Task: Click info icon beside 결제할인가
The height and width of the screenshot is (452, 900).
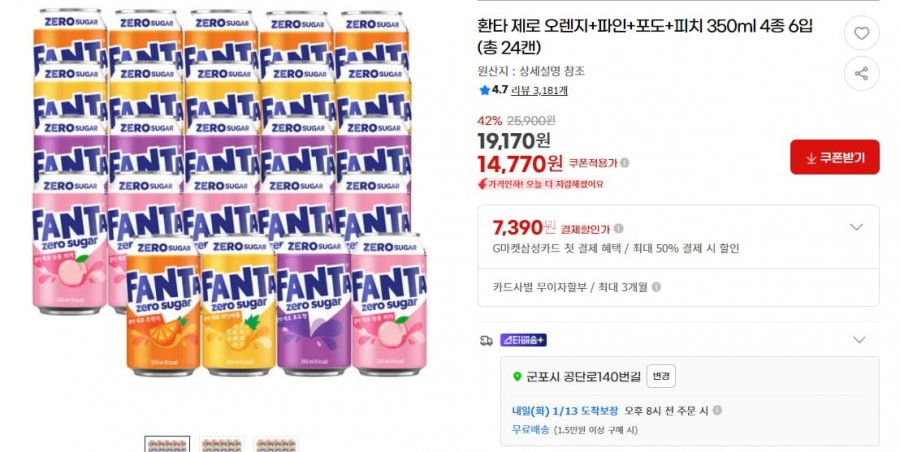Action: (x=618, y=228)
